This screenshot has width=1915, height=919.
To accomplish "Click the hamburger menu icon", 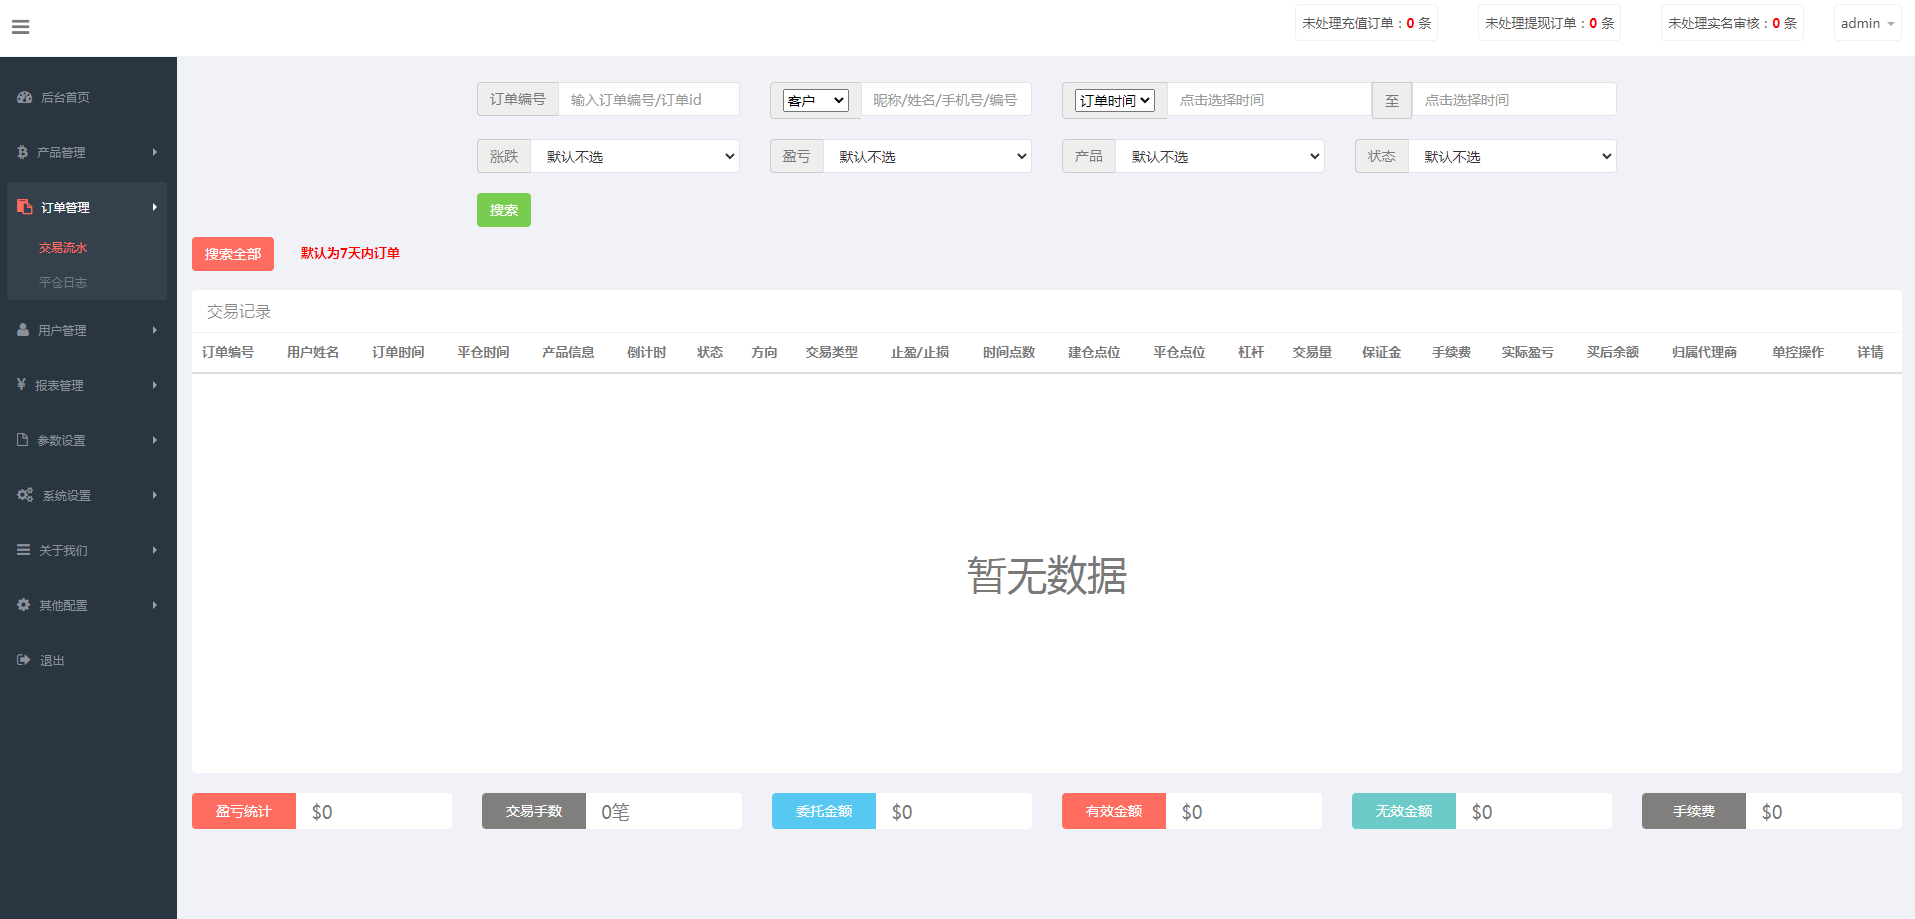I will tap(20, 27).
